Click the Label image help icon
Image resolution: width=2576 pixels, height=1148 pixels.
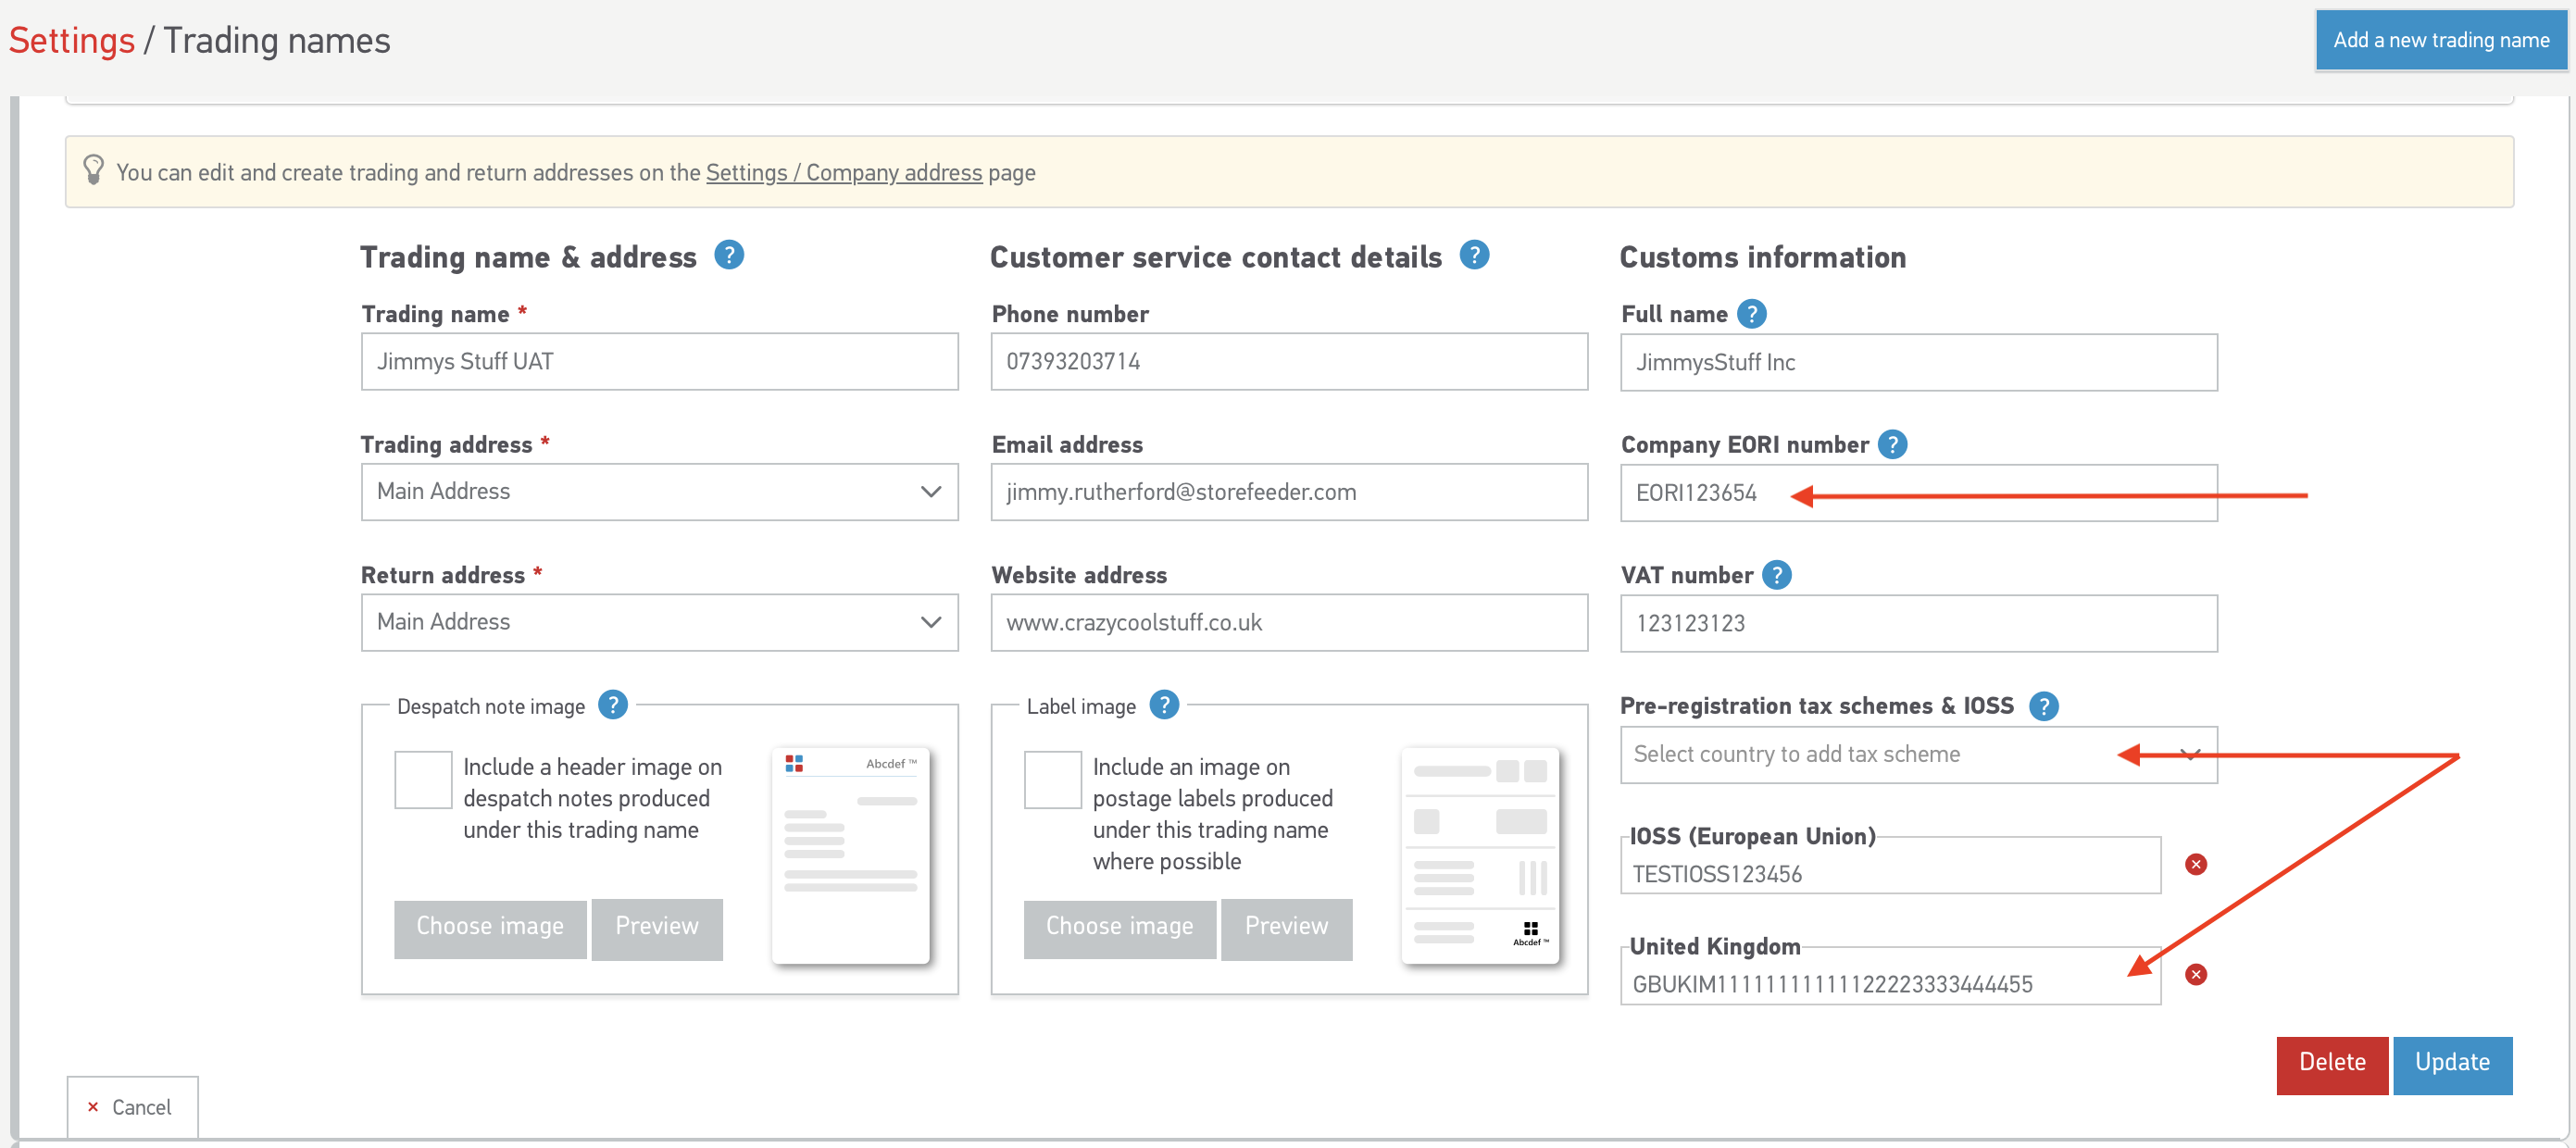[1163, 705]
